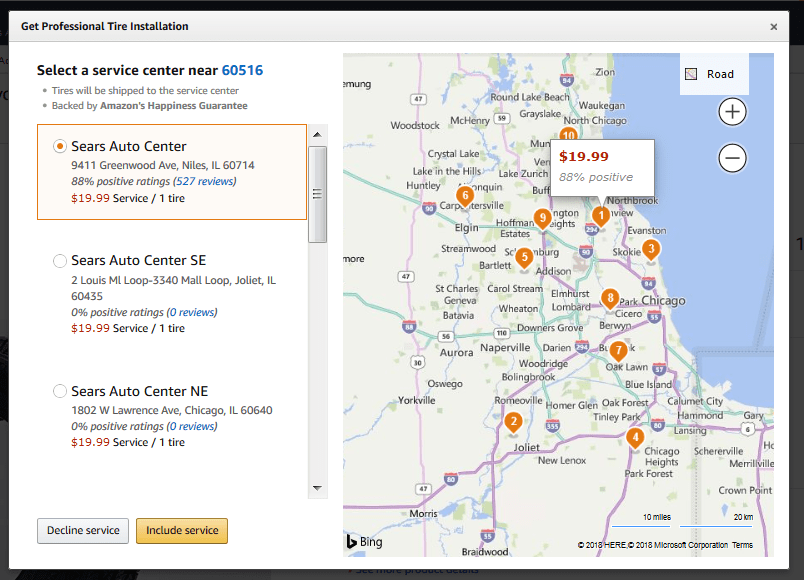Open 0 reviews for Sears Auto Center NE
Image resolution: width=804 pixels, height=580 pixels.
point(192,426)
